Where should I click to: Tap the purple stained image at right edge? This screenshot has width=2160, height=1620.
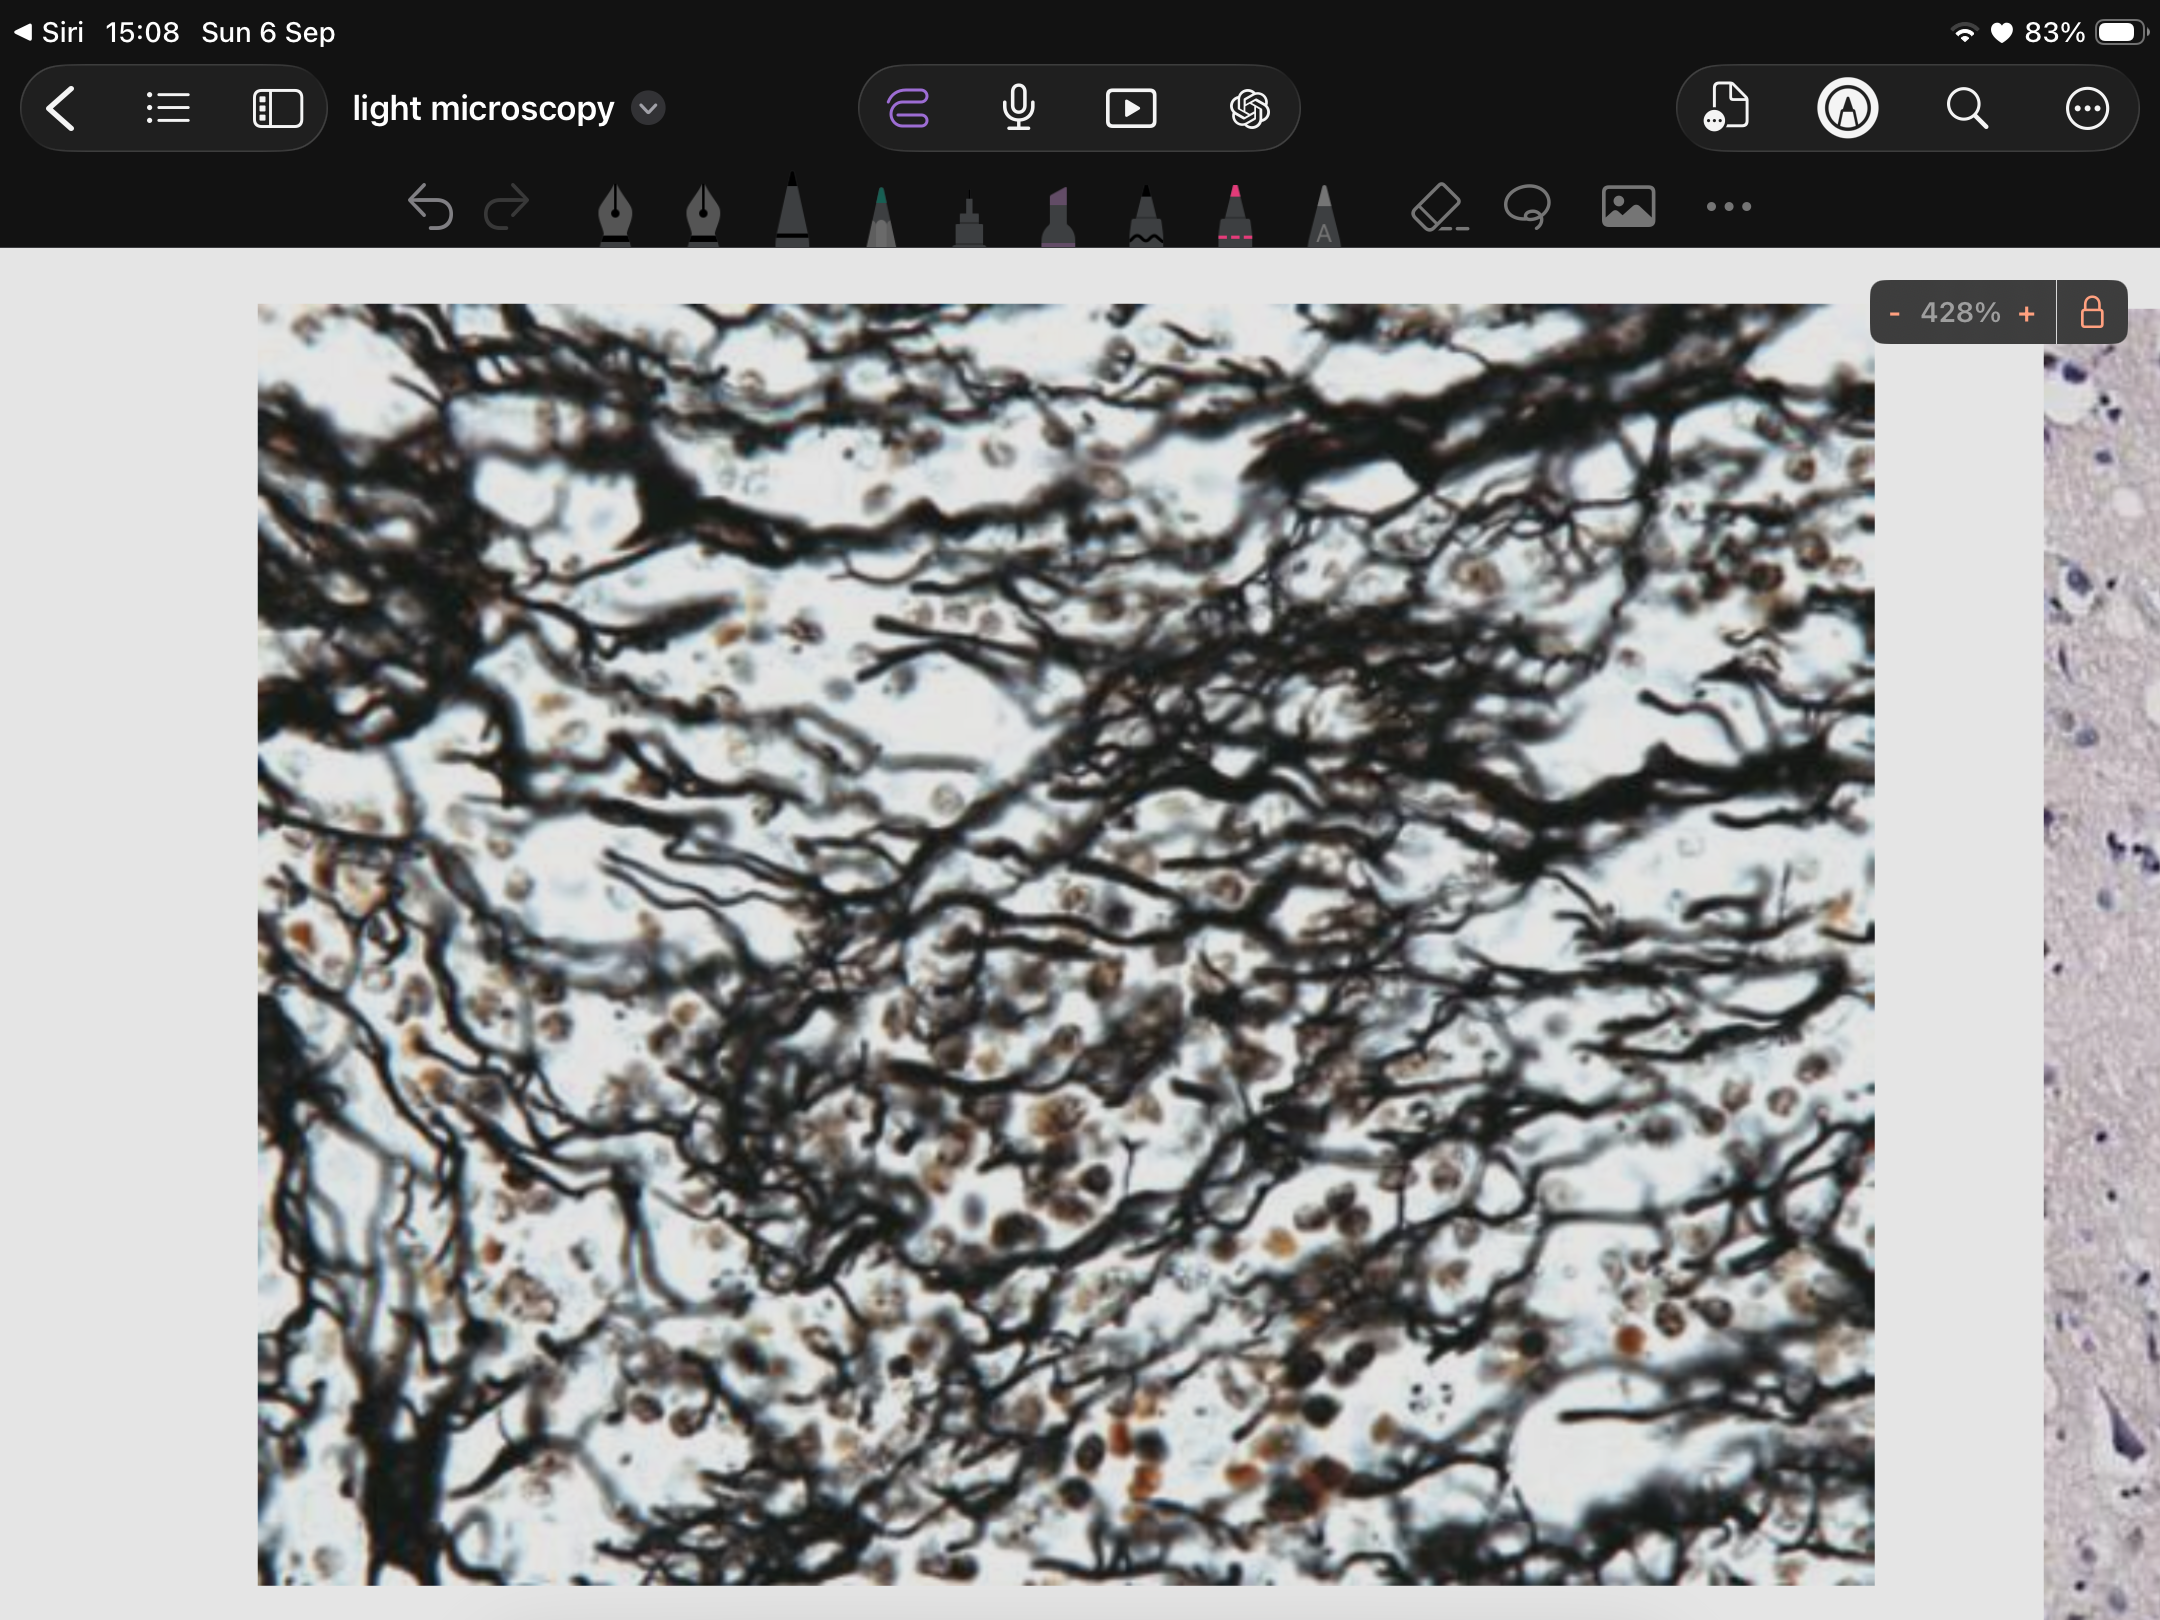click(x=2102, y=964)
